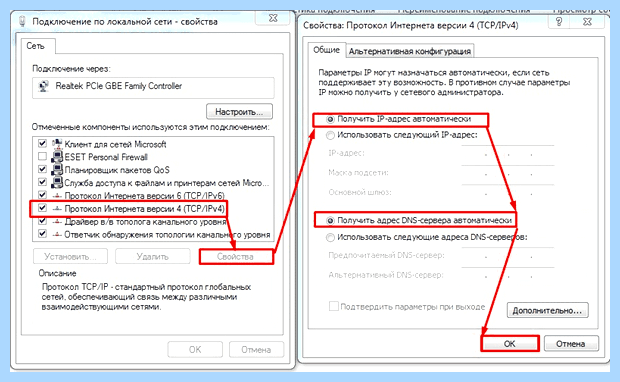The height and width of the screenshot is (382, 620).
Task: Switch to Альтернативная конфигурация tab
Action: [410, 51]
